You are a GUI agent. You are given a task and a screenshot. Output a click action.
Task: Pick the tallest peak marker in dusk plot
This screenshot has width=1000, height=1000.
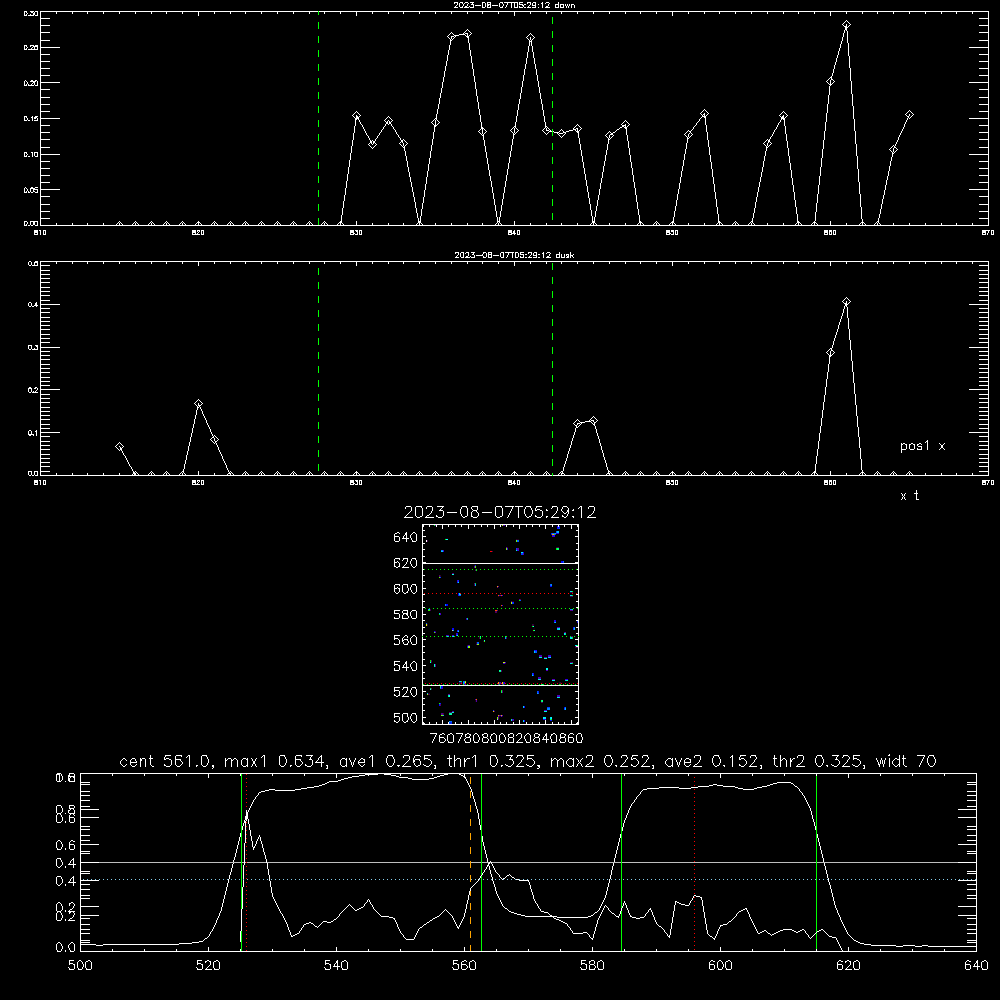click(x=846, y=302)
